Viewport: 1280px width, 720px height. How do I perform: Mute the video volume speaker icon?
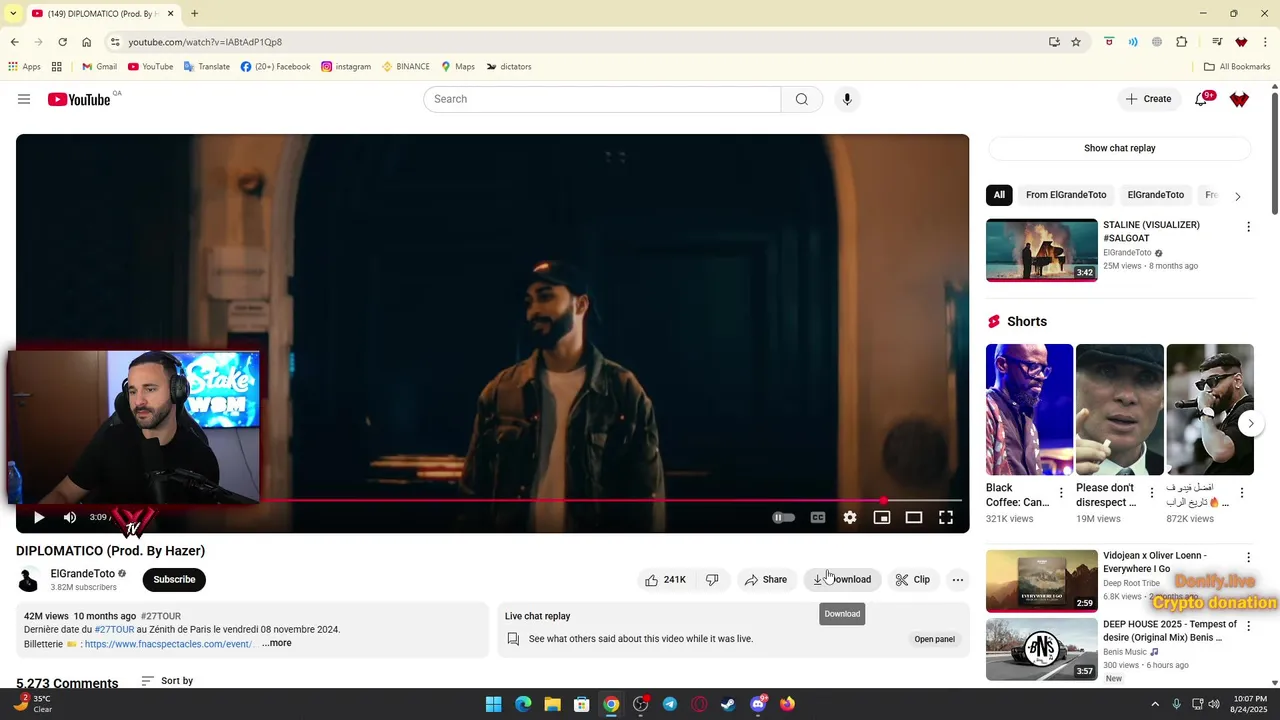(x=70, y=517)
